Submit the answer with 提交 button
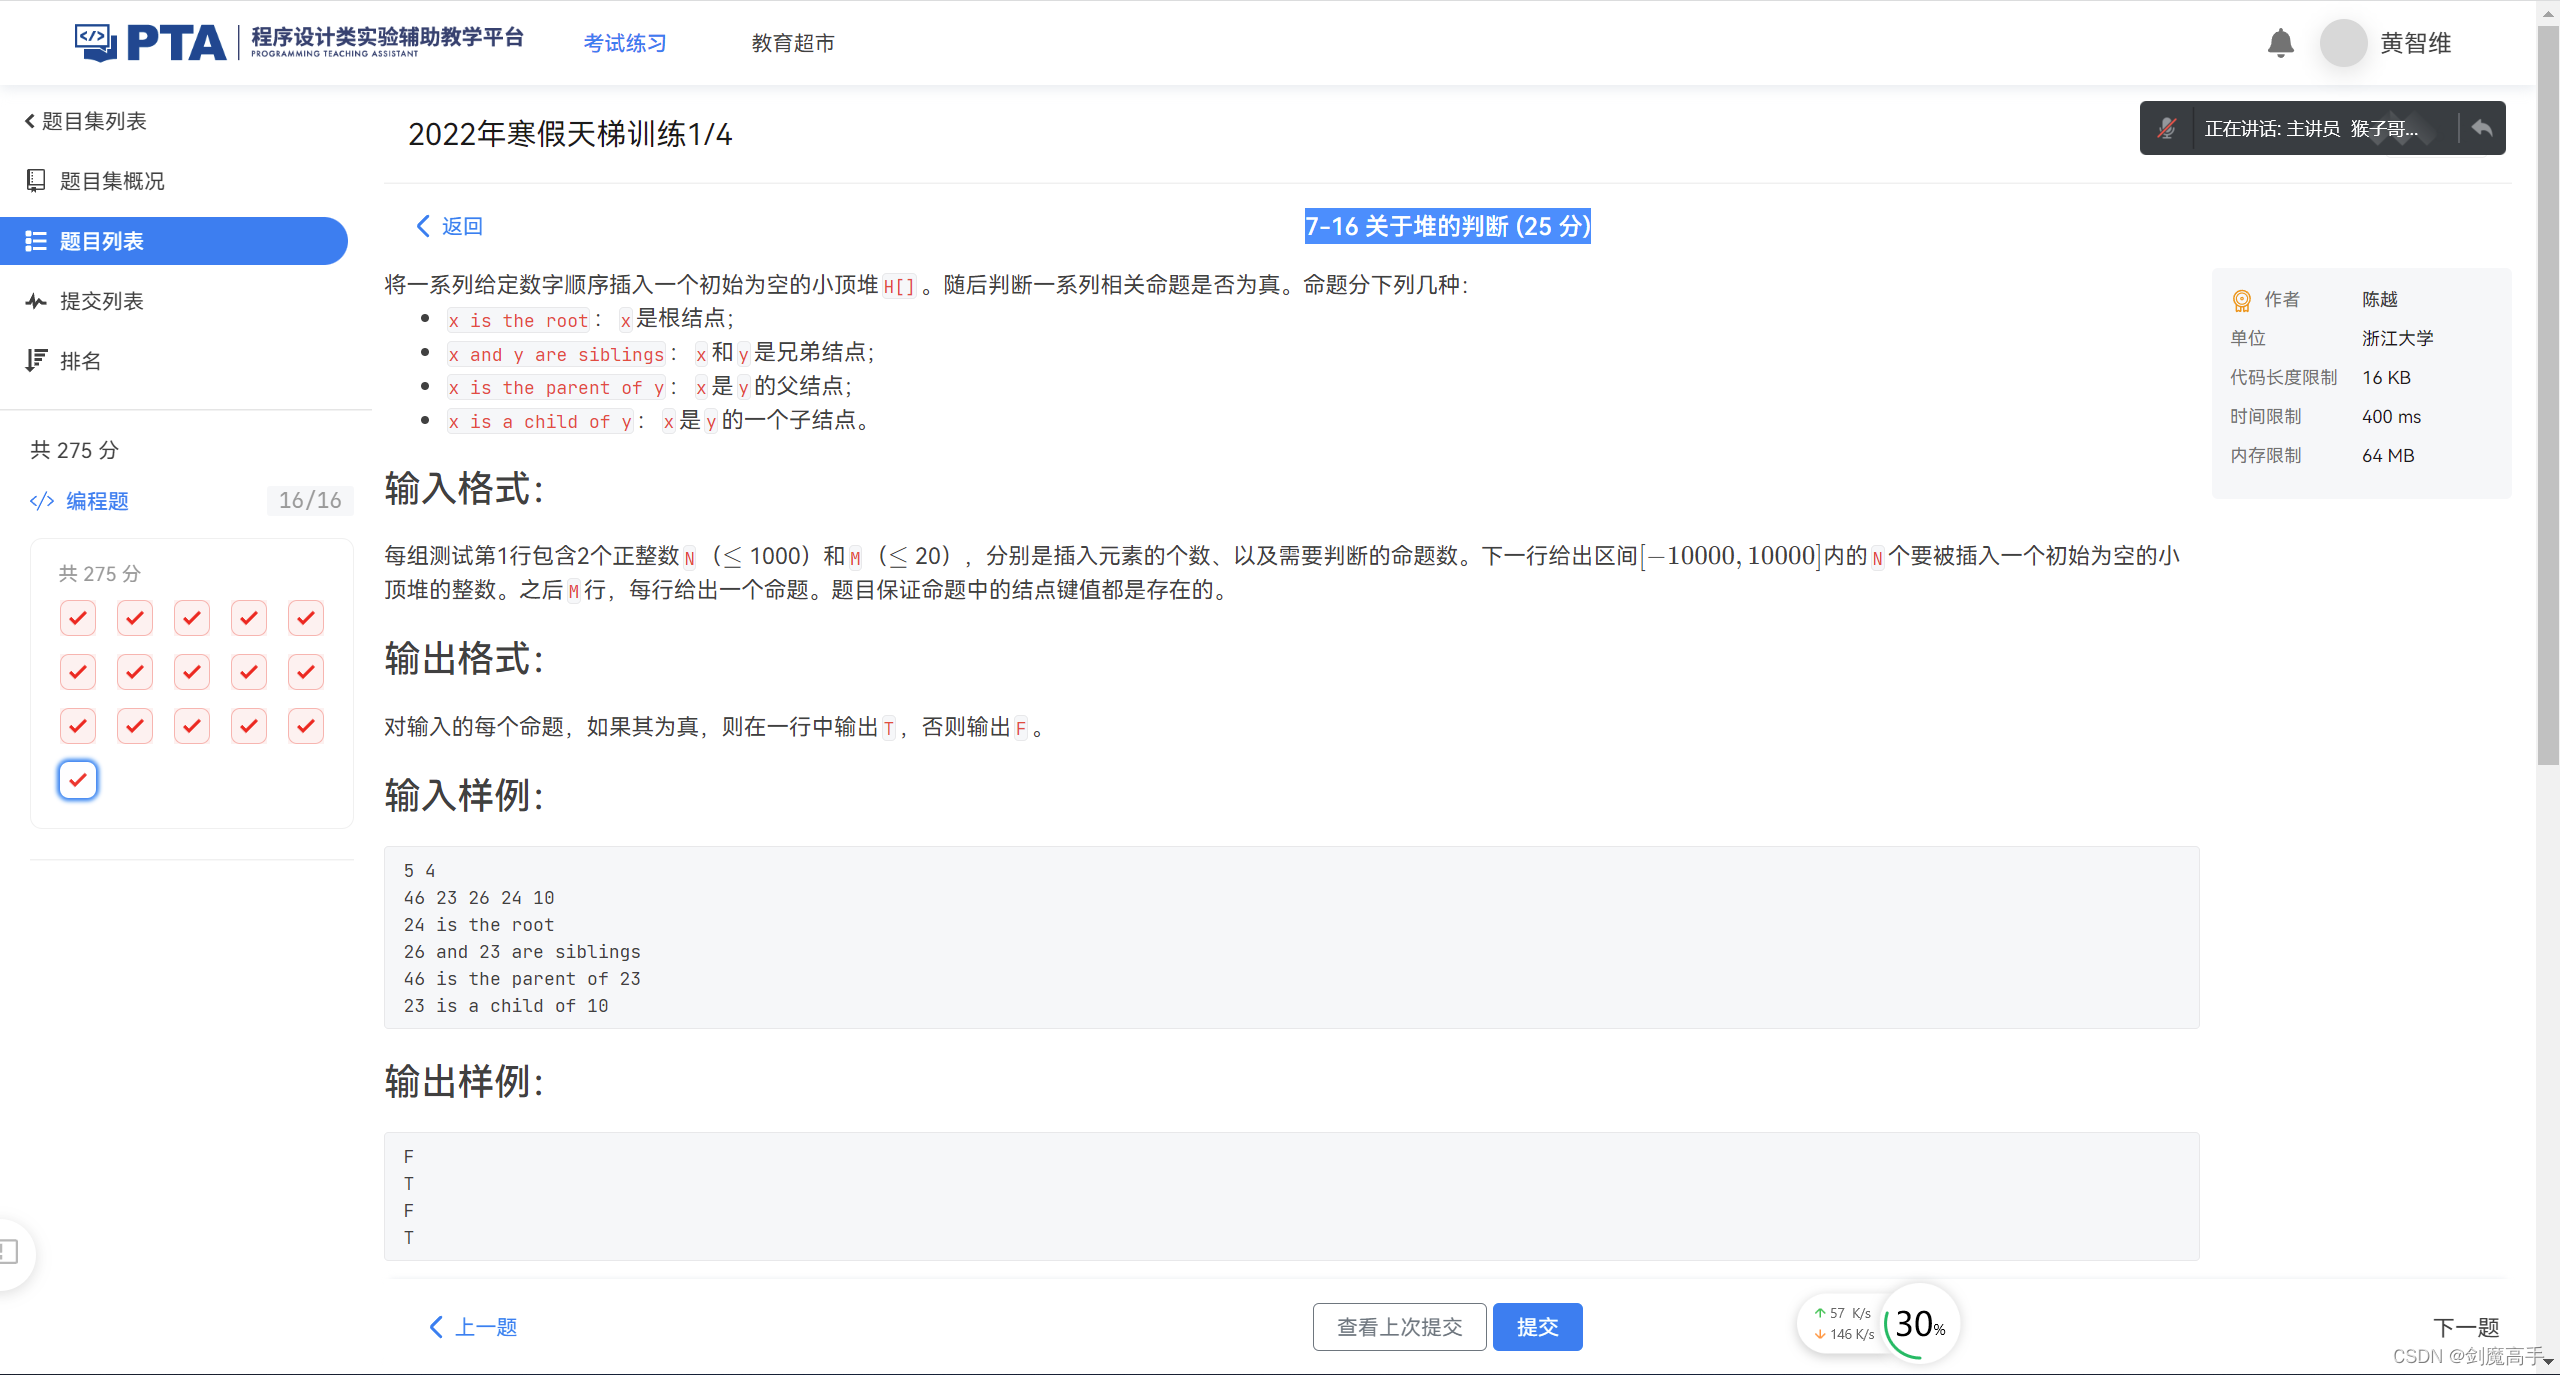 [x=1537, y=1326]
